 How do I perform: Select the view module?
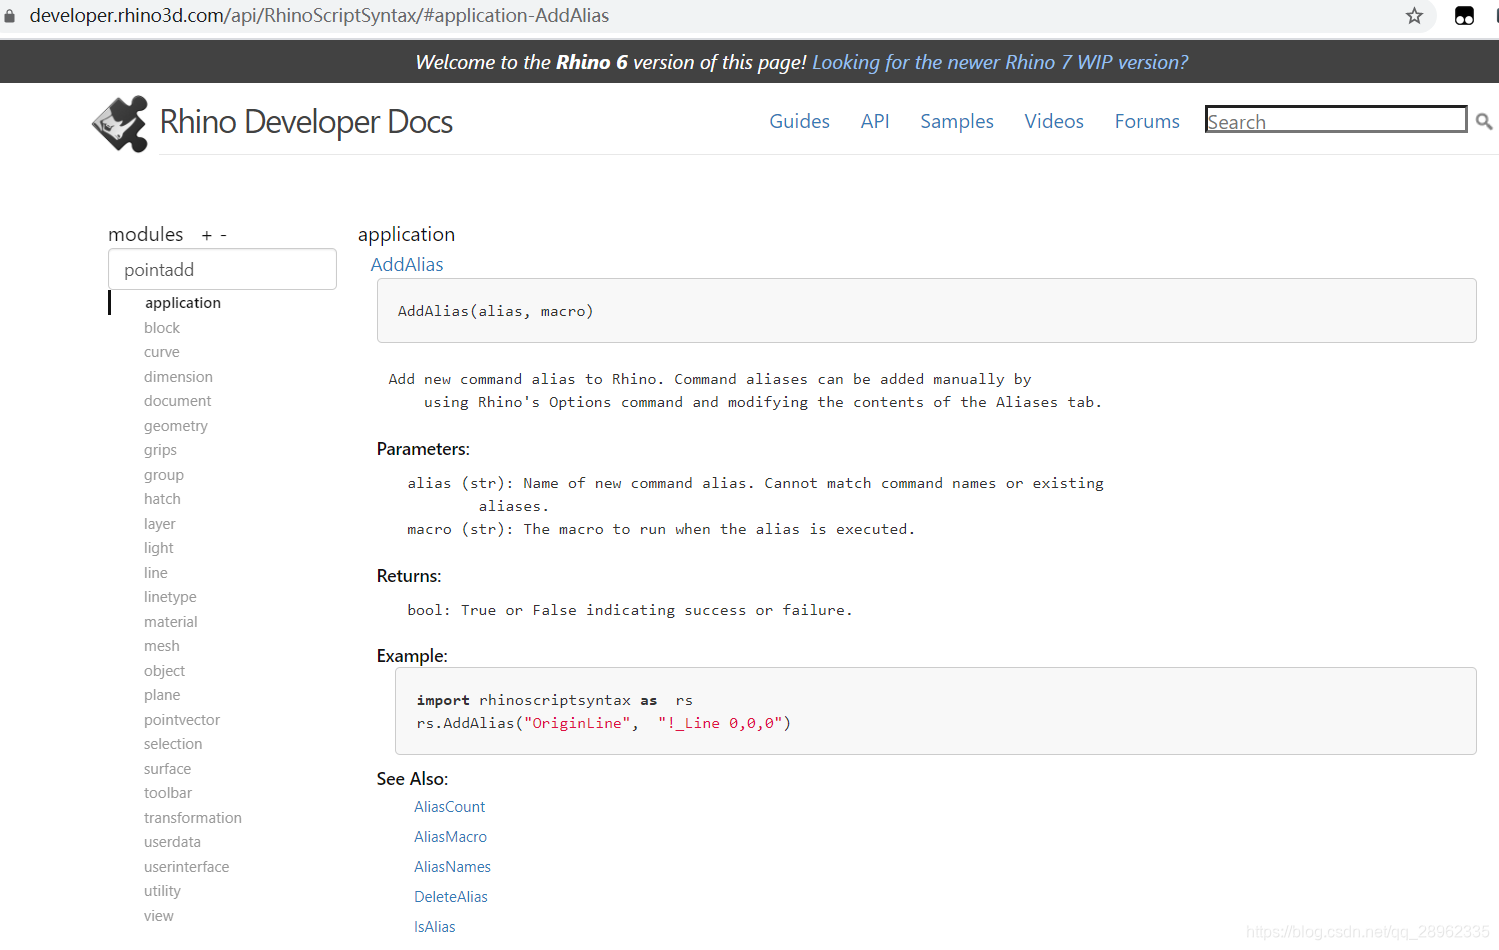(x=159, y=916)
